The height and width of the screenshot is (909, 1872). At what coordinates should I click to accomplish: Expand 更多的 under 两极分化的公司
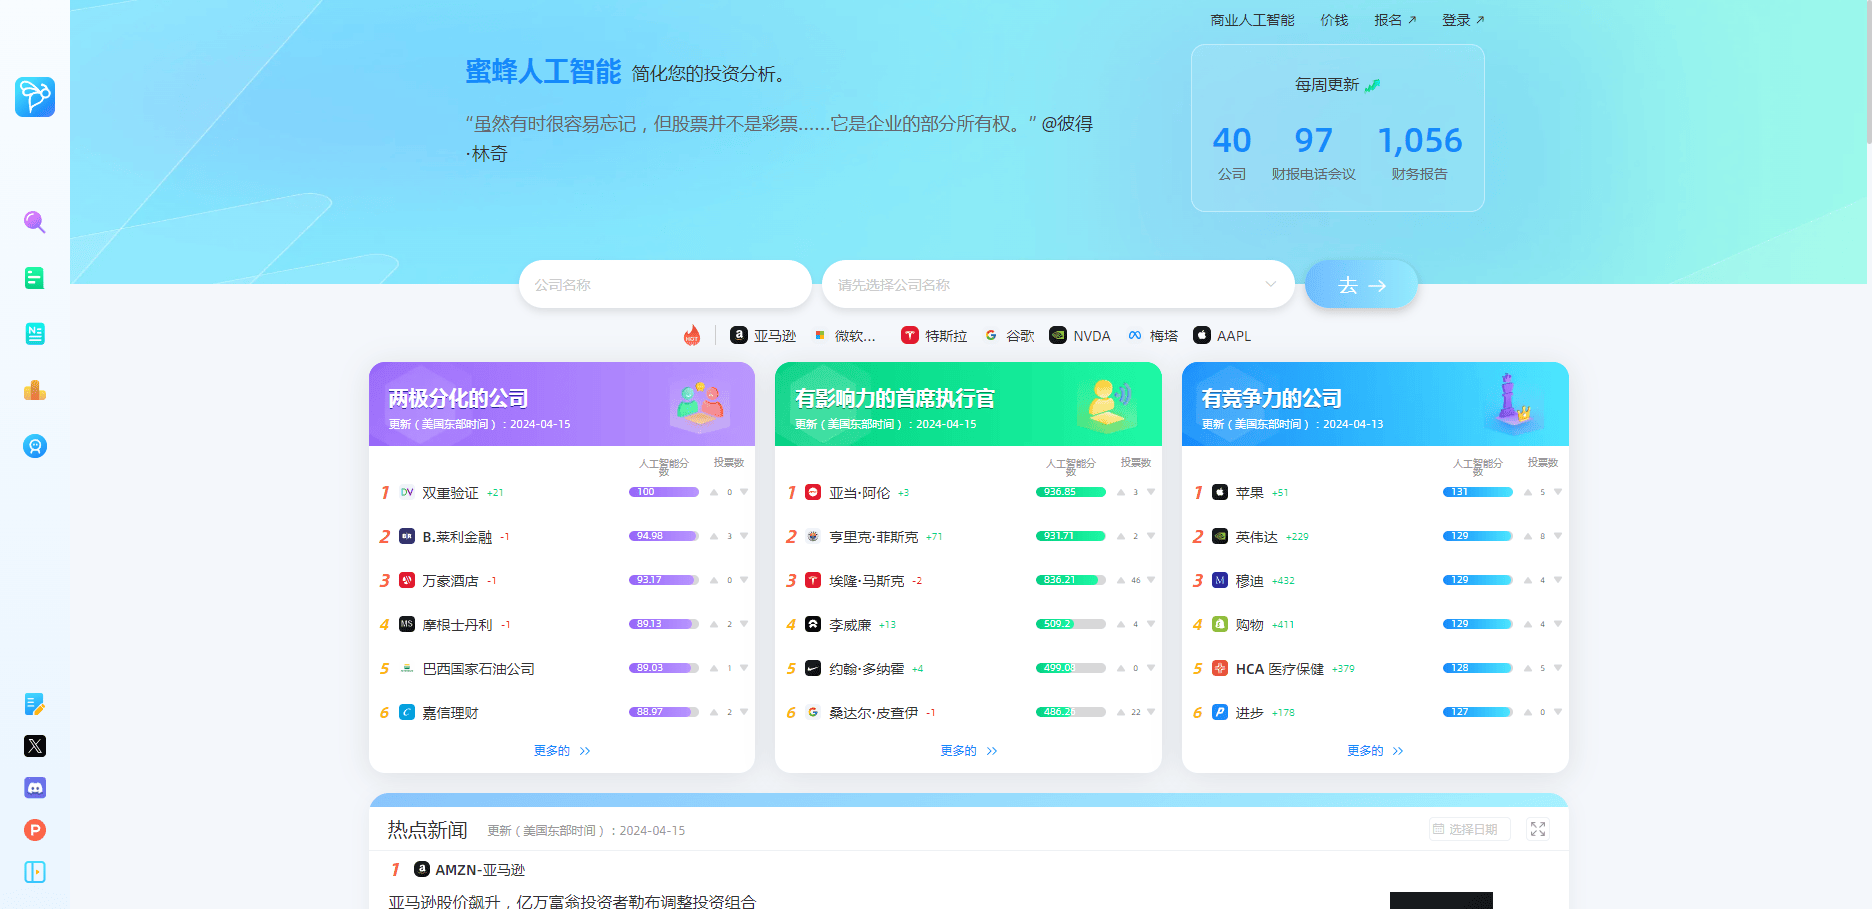561,751
